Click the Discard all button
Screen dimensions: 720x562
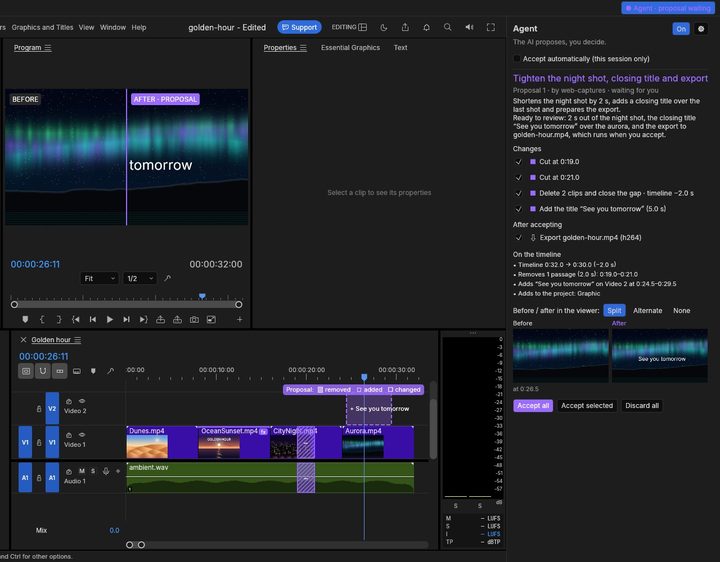click(x=642, y=405)
